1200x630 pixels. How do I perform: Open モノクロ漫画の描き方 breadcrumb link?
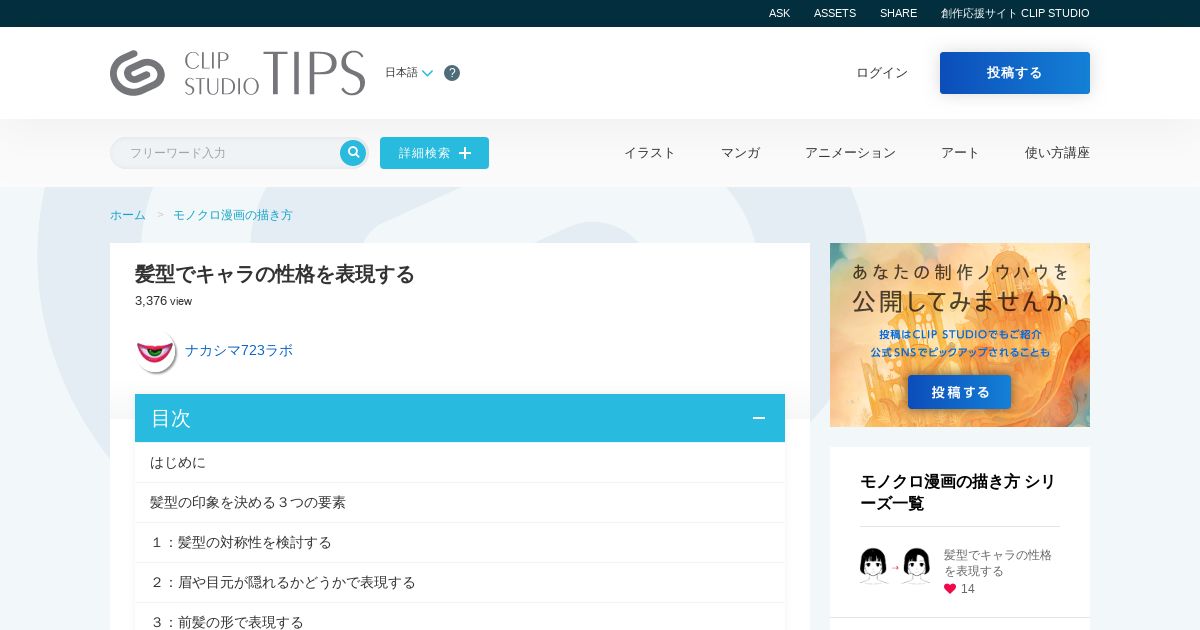233,215
